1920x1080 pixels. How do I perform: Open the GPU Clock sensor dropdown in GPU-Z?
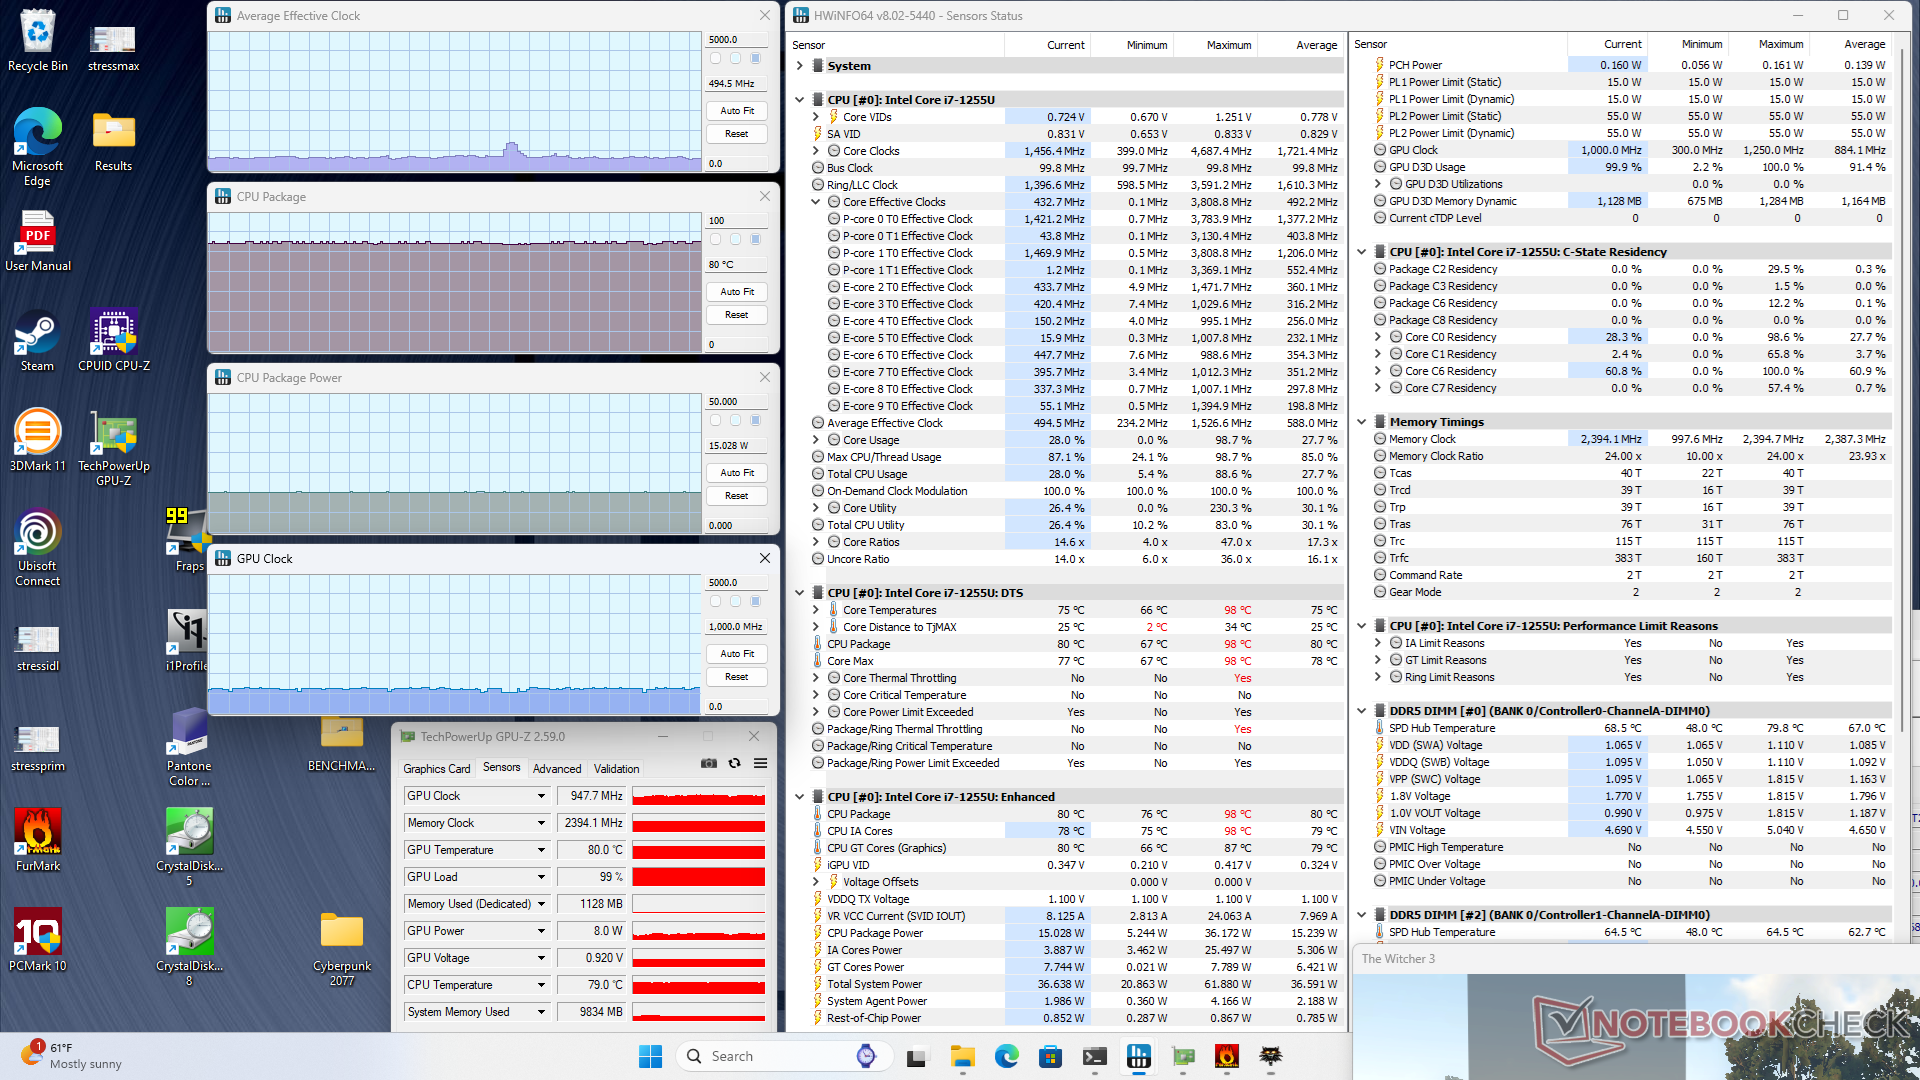coord(541,796)
